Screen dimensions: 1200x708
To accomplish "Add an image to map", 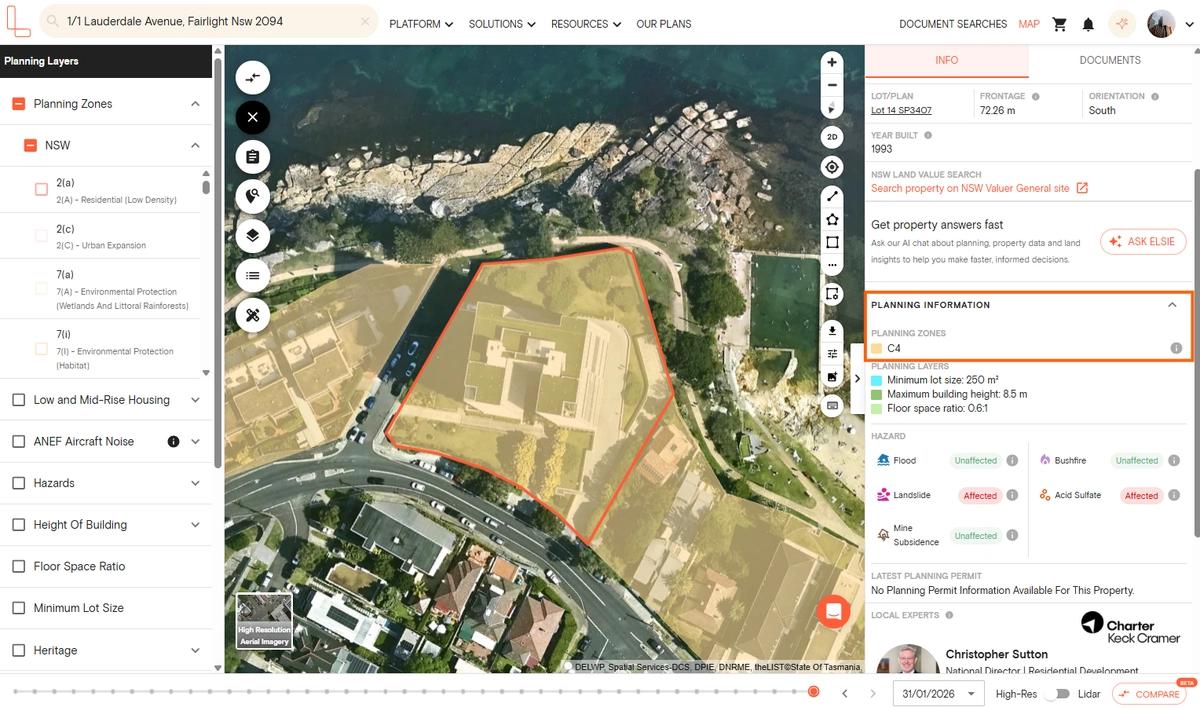I will [x=831, y=377].
